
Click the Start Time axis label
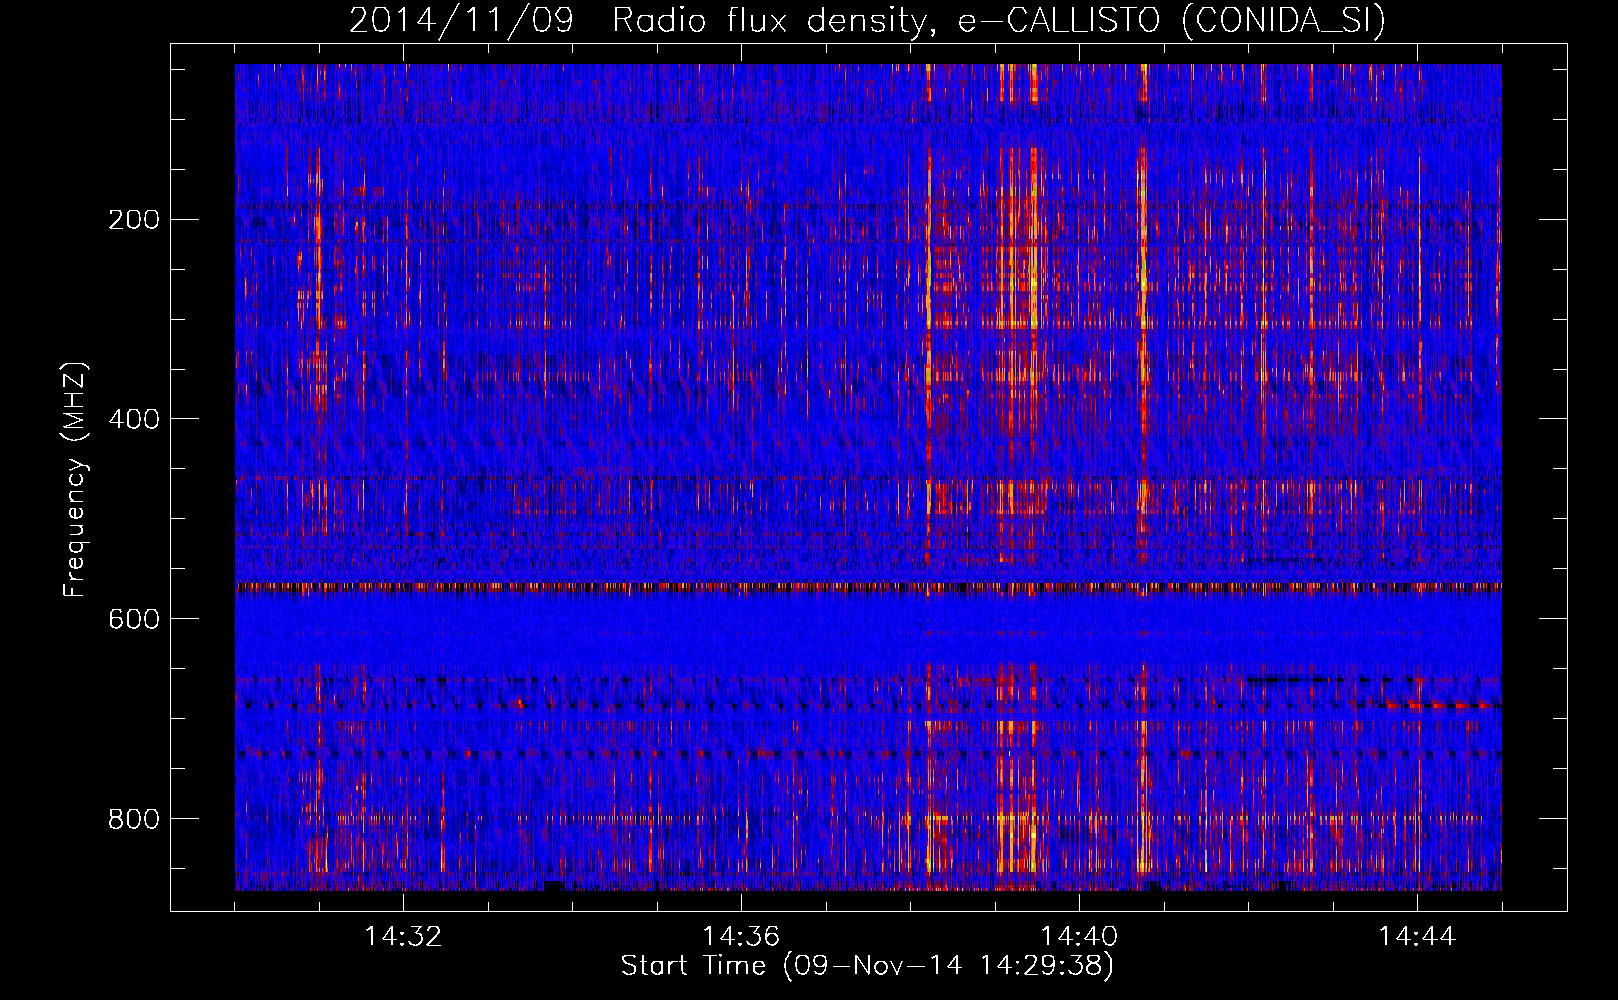point(867,966)
